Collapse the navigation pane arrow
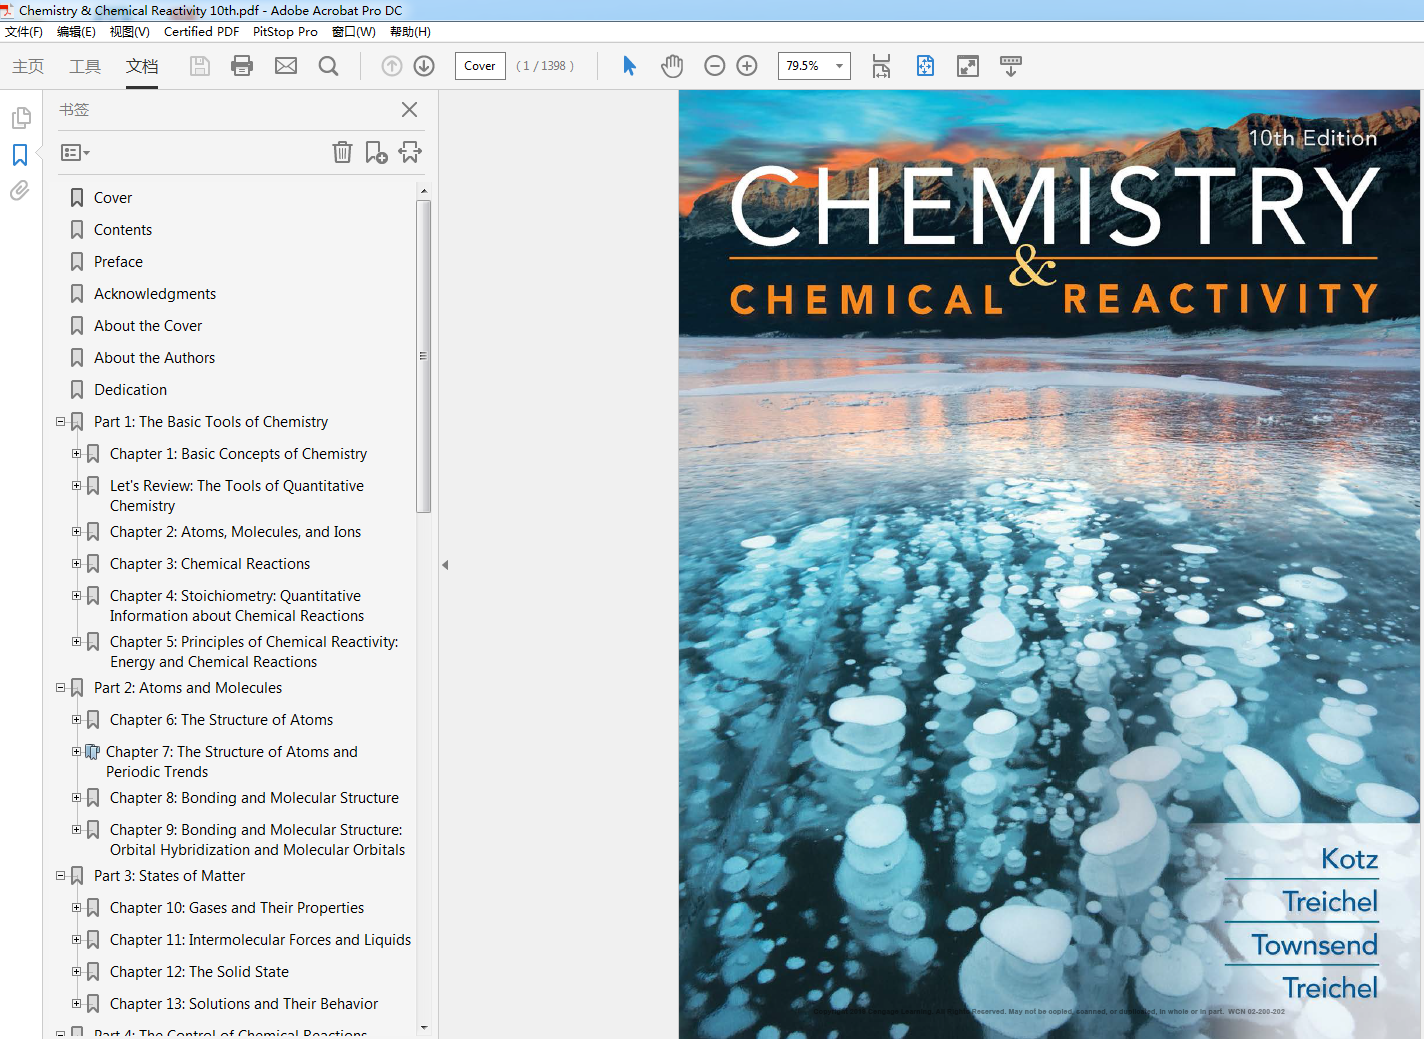The height and width of the screenshot is (1039, 1424). pyautogui.click(x=445, y=565)
